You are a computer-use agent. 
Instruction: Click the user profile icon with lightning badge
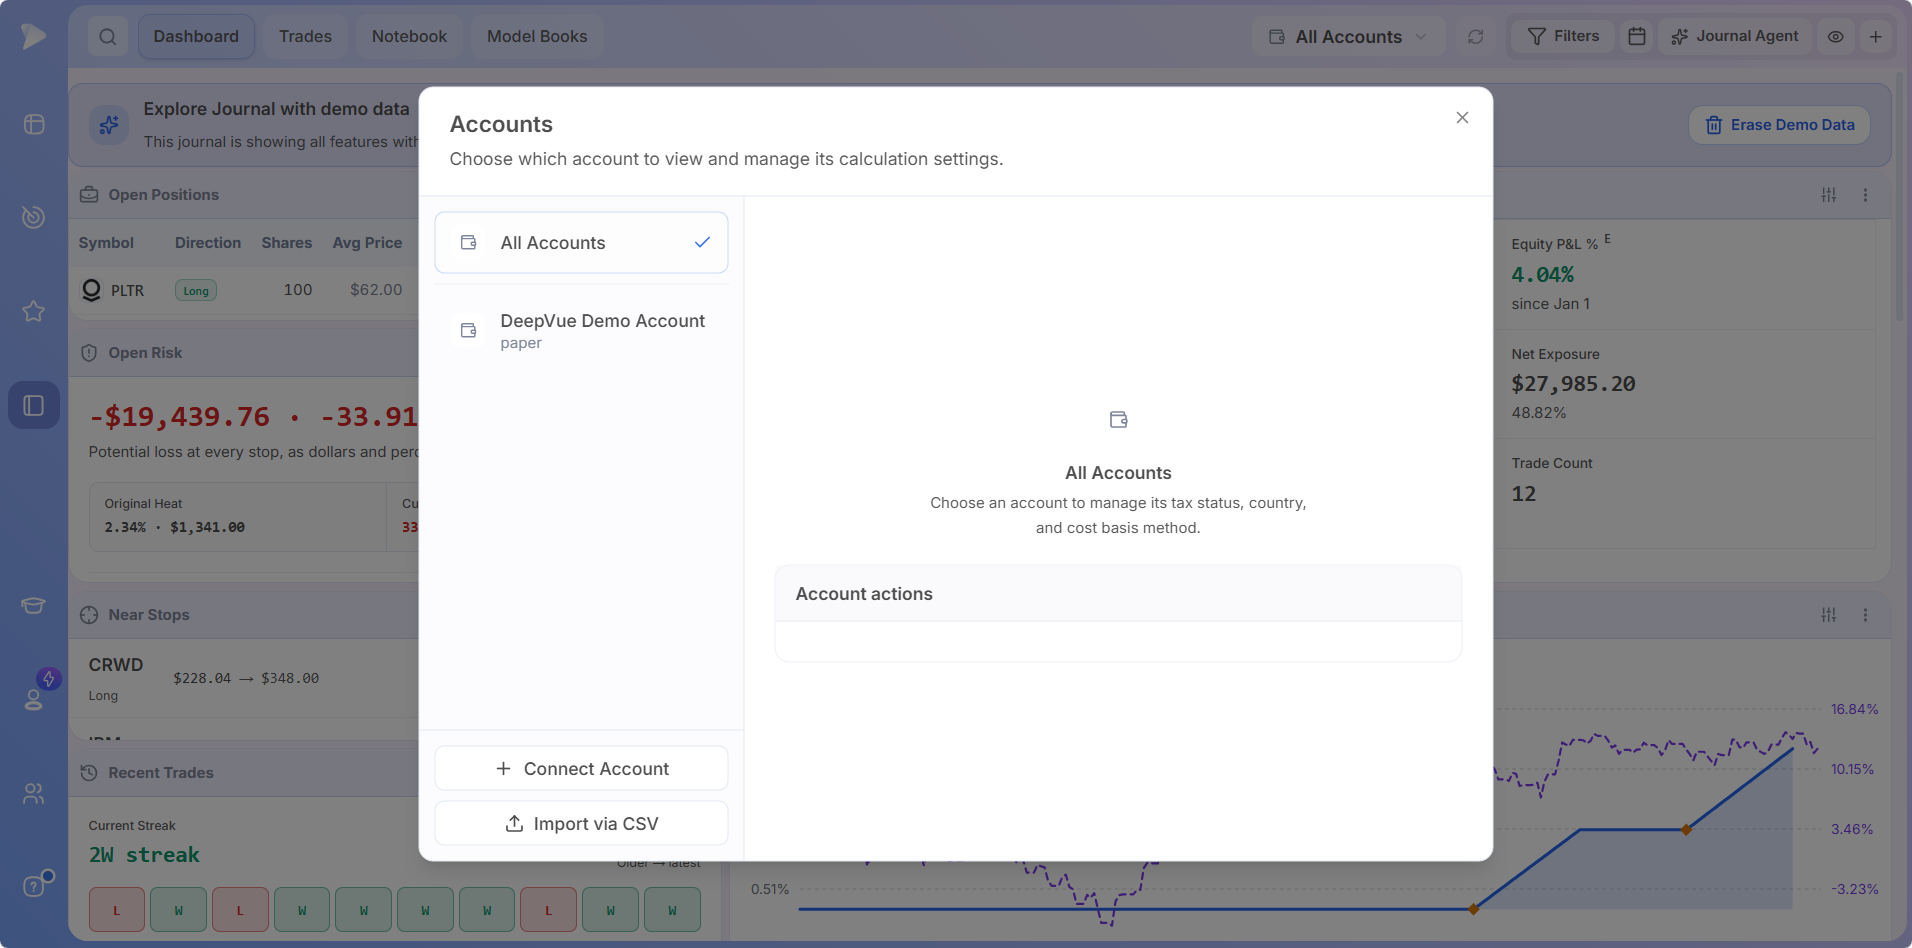(34, 697)
